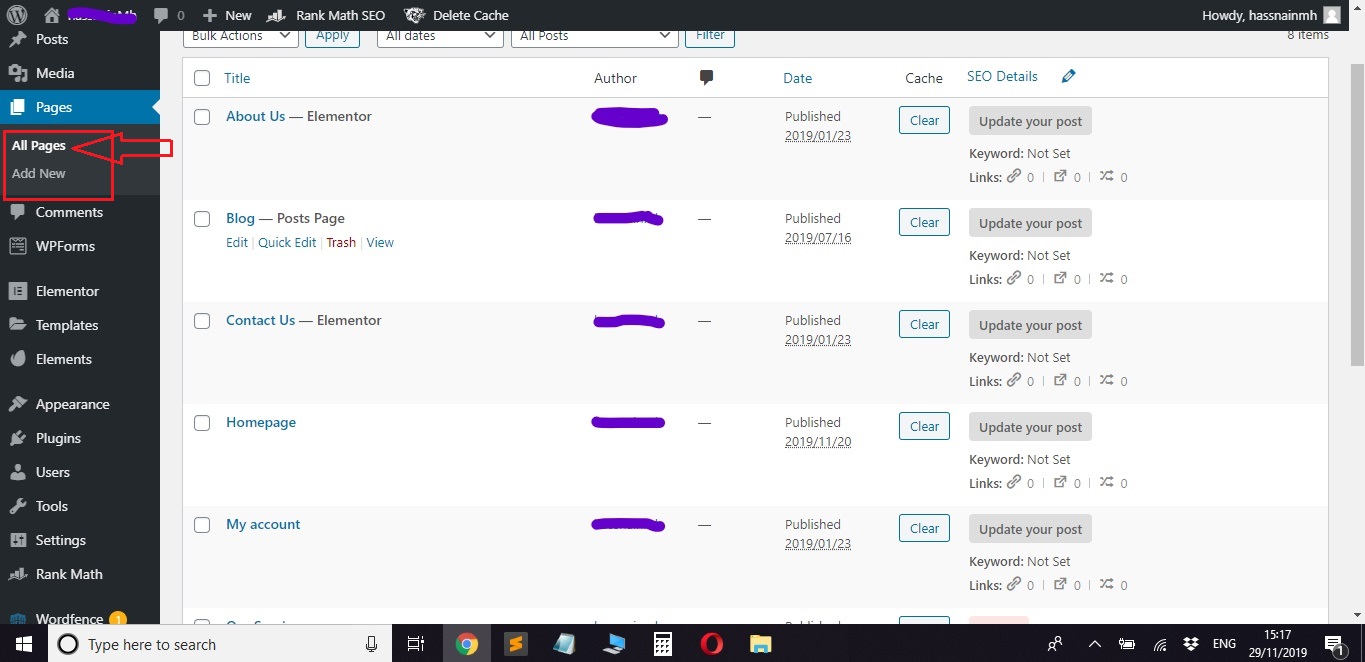Open Users in sidebar
This screenshot has height=662, width=1365.
click(53, 472)
